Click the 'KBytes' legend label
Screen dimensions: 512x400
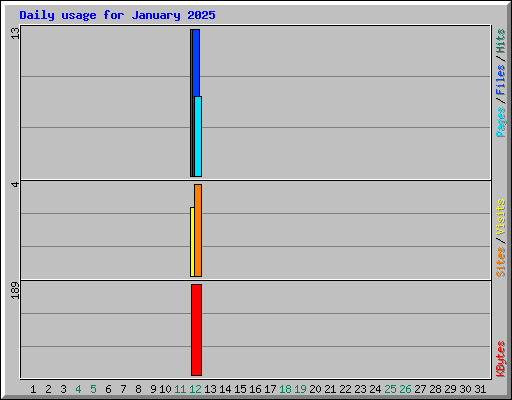[500, 359]
